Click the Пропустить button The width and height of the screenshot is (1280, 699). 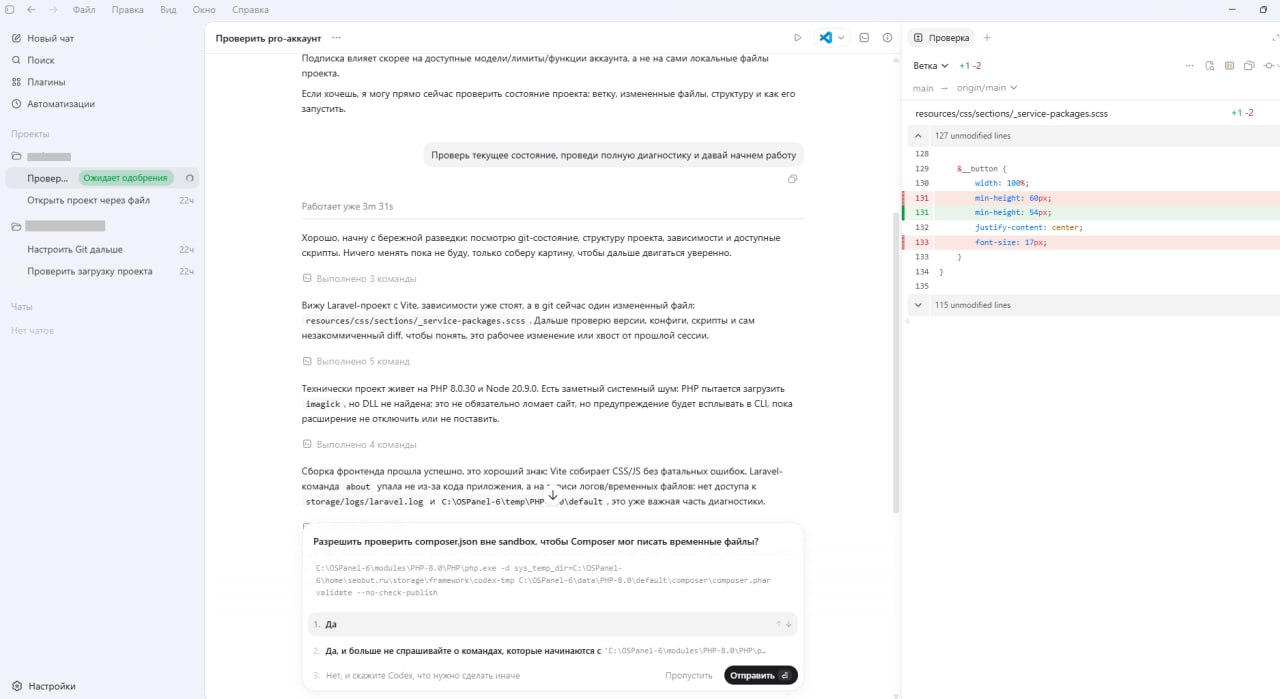click(x=689, y=676)
